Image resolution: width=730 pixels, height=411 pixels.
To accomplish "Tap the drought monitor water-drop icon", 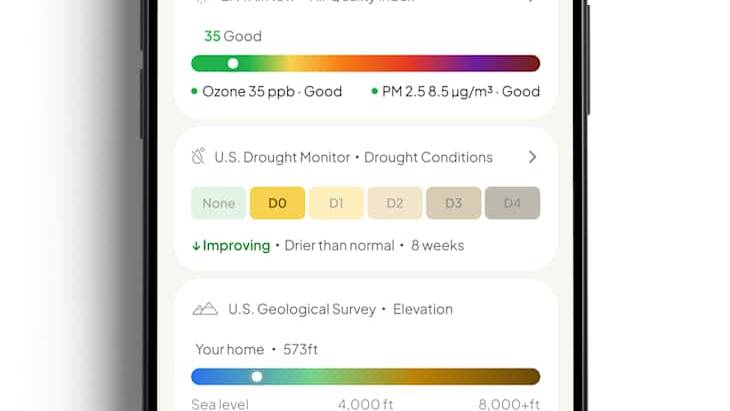I will [x=198, y=156].
